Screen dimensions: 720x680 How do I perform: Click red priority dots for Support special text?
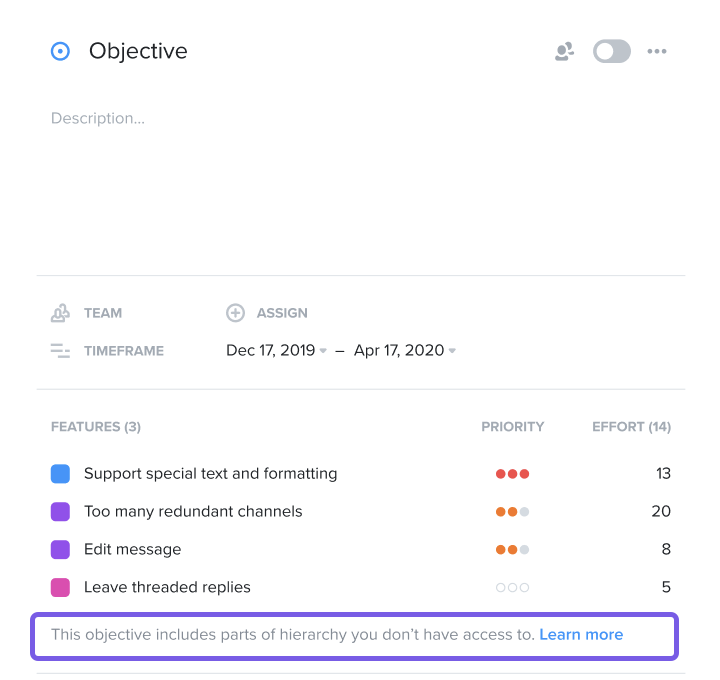pos(512,473)
